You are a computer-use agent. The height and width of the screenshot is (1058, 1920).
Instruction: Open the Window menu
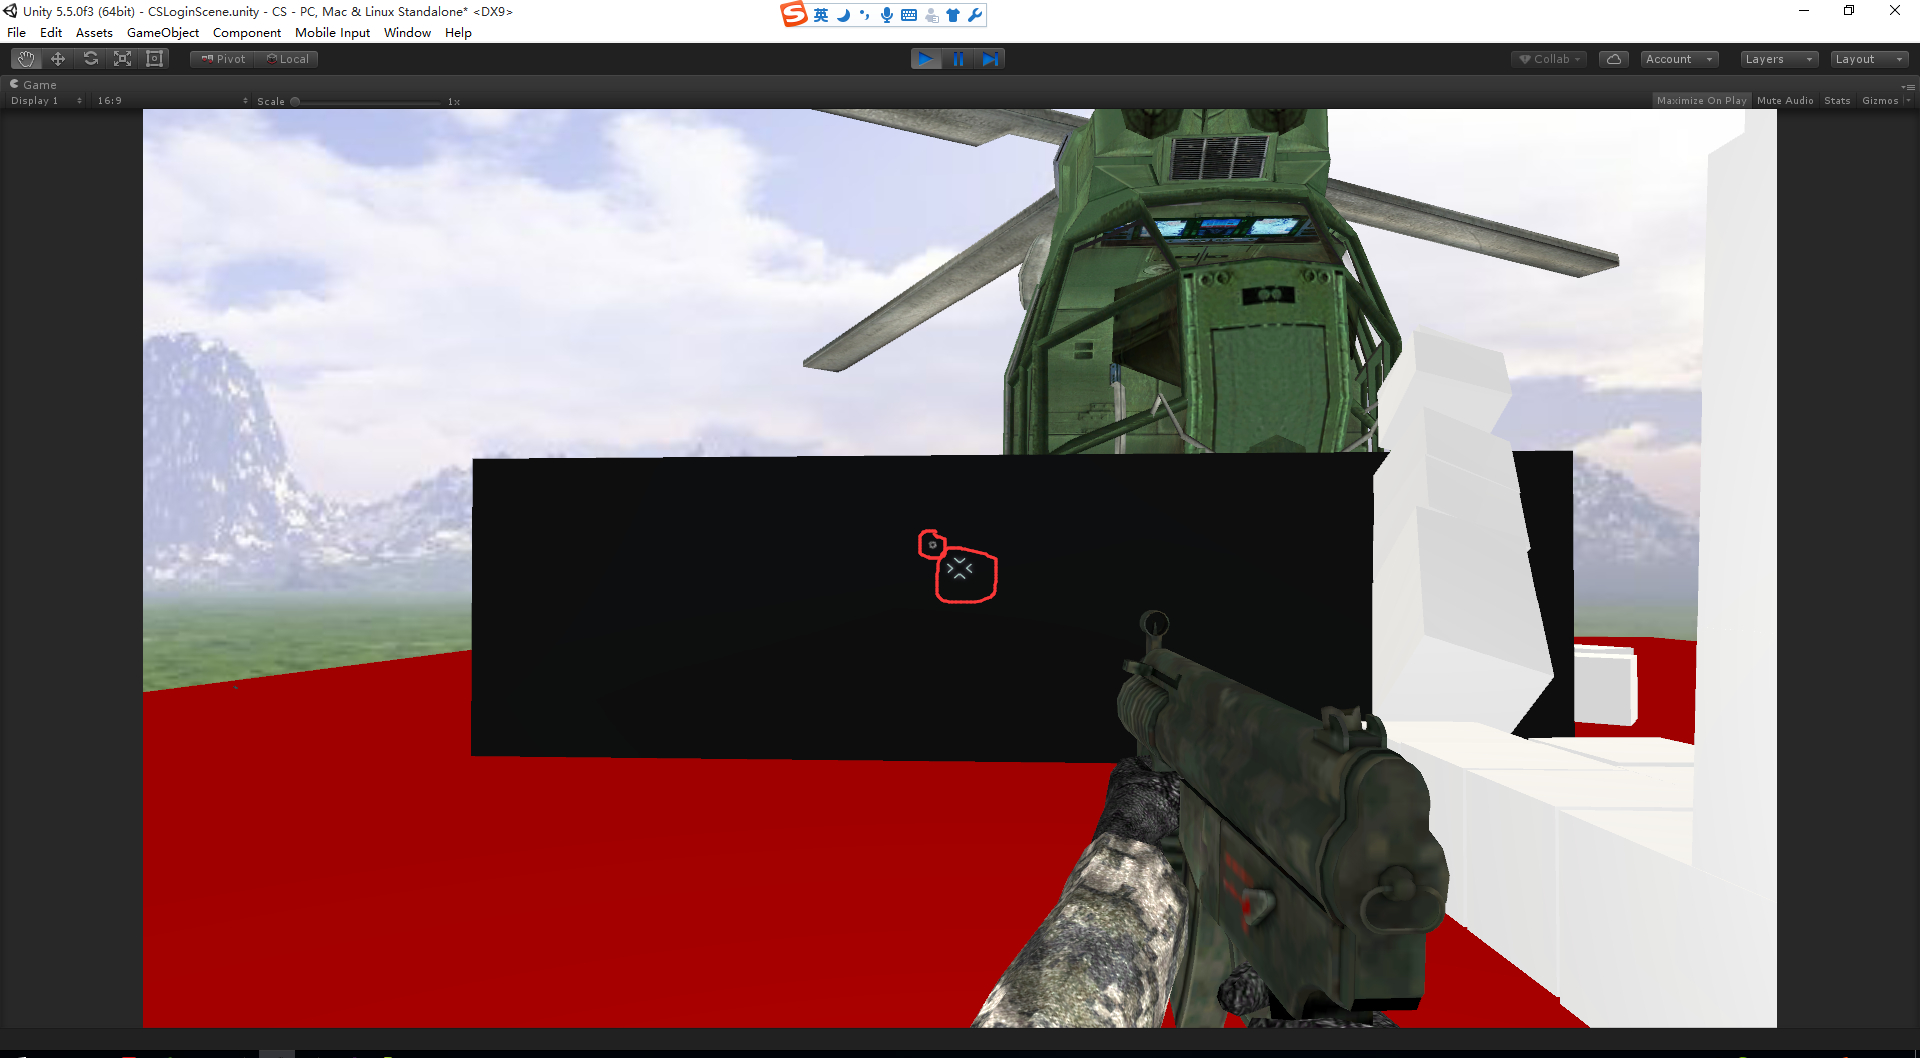pos(407,33)
